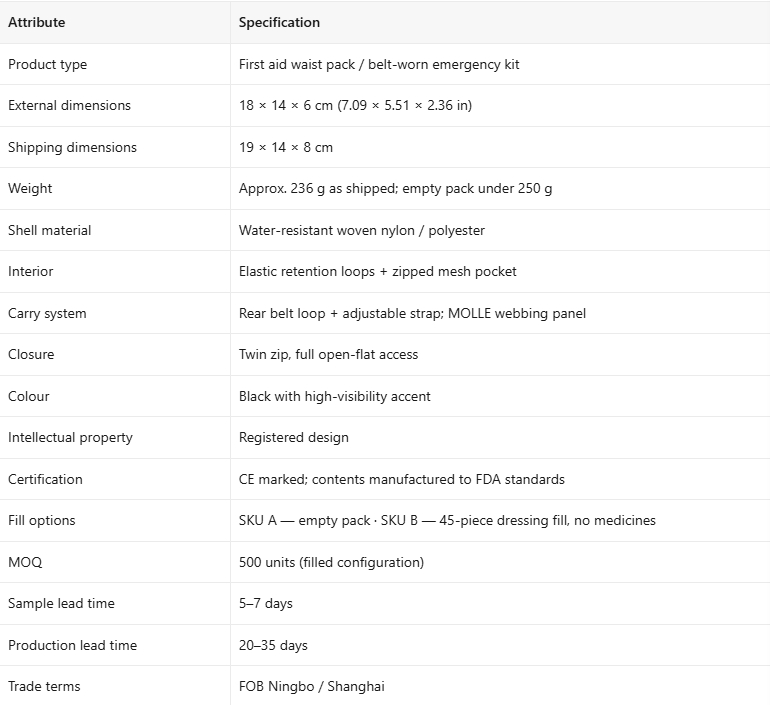Click the CE marked certification text

pyautogui.click(x=402, y=479)
